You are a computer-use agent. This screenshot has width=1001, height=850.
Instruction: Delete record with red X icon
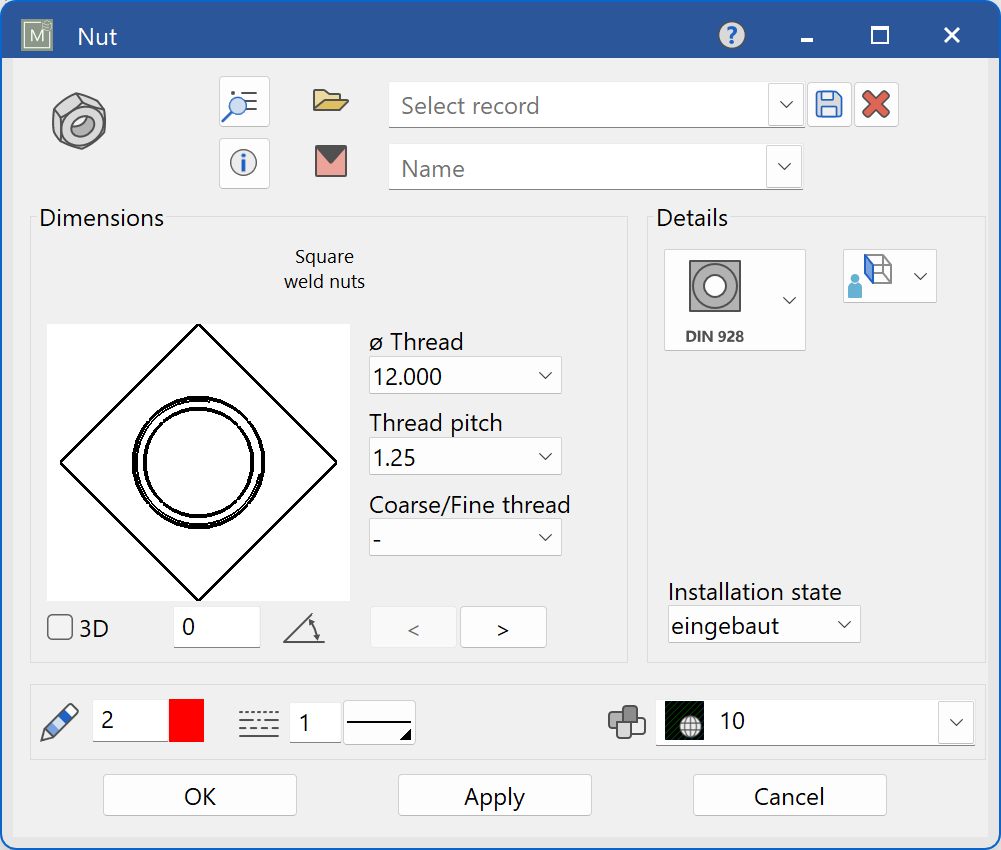876,105
